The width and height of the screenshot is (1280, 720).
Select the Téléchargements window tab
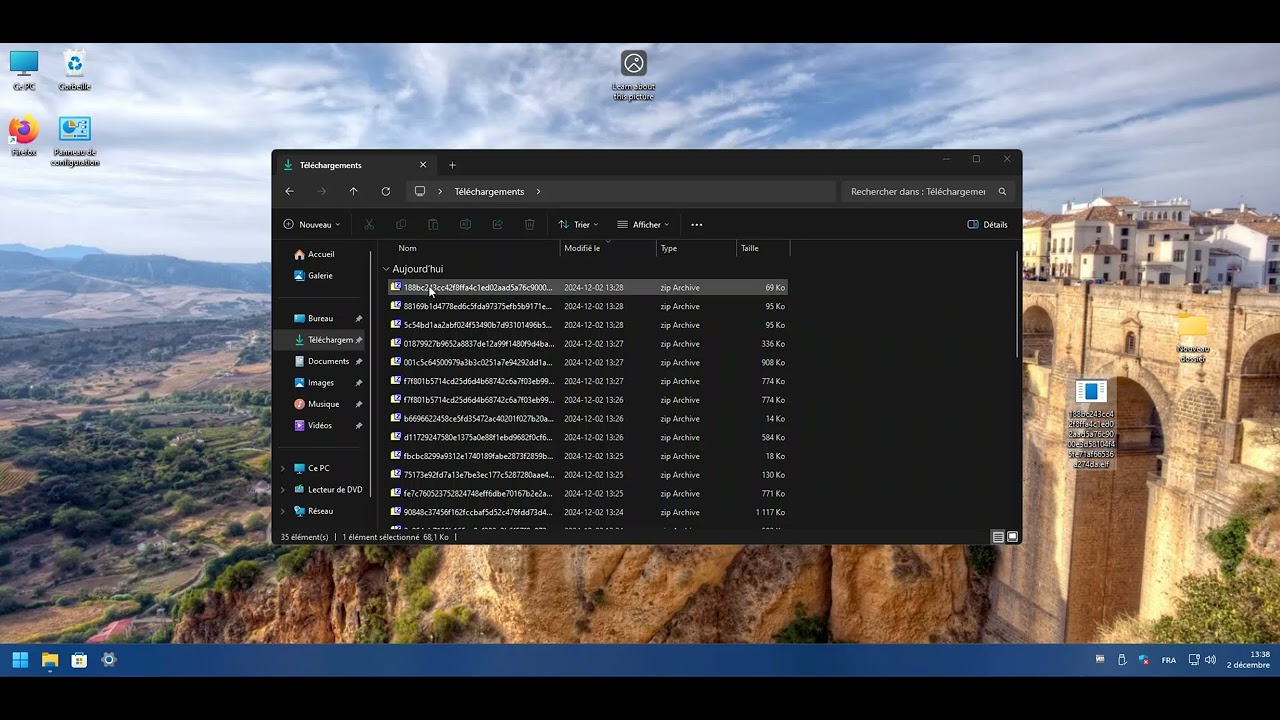tap(354, 165)
